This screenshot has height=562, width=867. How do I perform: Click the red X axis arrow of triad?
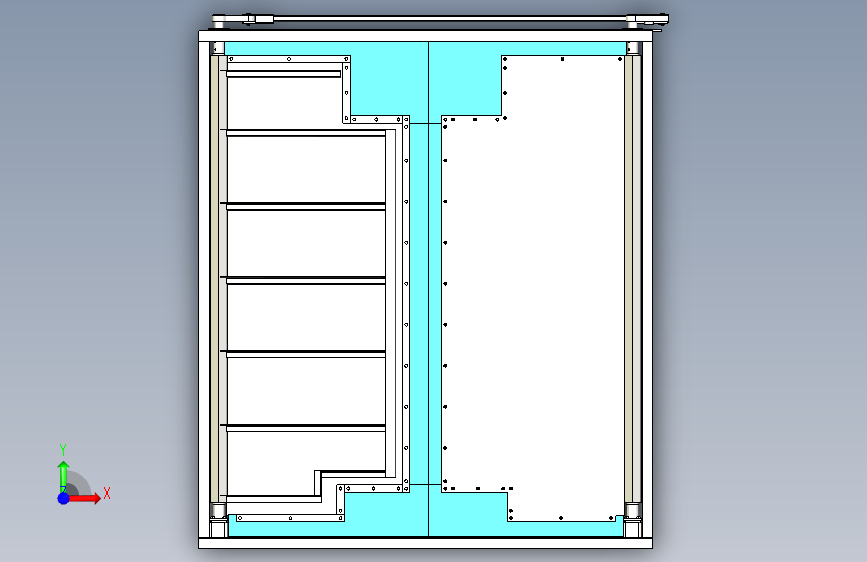pos(84,498)
